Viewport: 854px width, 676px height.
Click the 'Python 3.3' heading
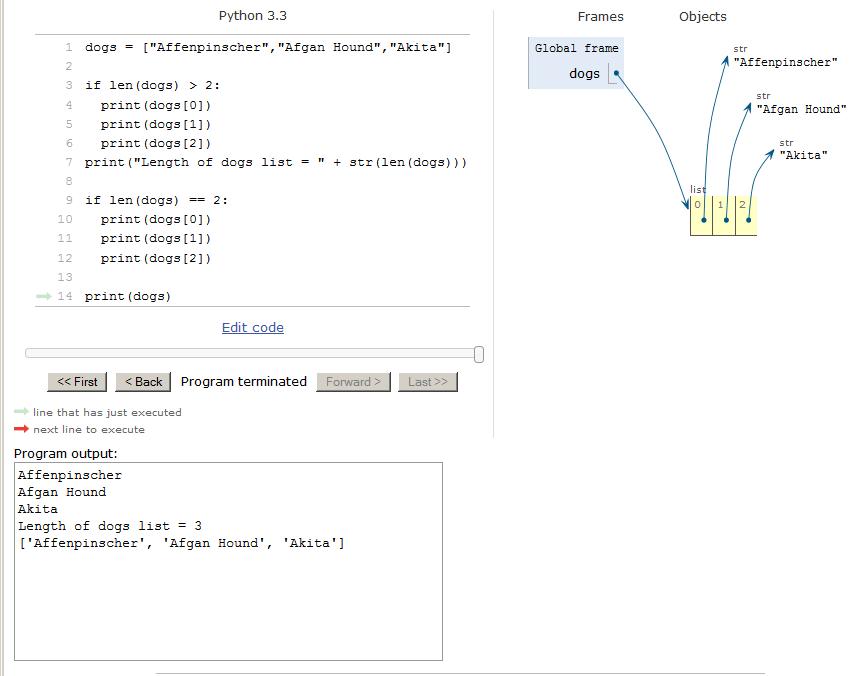(253, 16)
